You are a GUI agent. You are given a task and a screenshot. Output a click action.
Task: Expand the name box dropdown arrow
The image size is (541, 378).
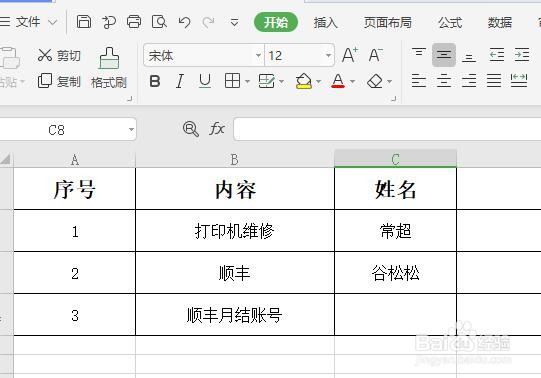pyautogui.click(x=131, y=130)
